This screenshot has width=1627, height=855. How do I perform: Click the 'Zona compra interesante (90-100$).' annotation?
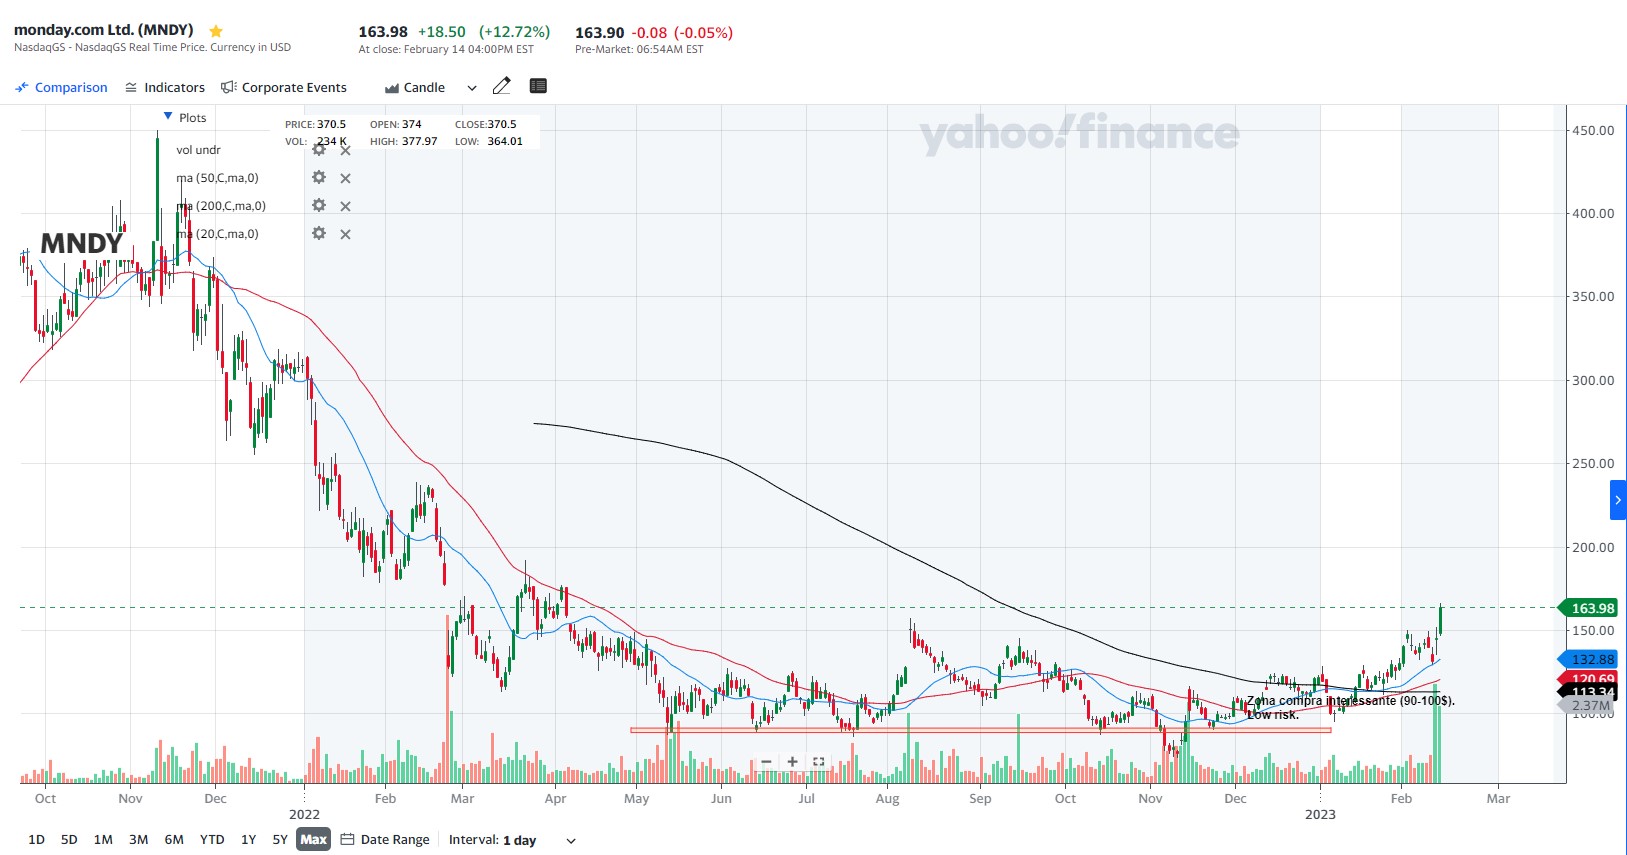pos(1351,700)
